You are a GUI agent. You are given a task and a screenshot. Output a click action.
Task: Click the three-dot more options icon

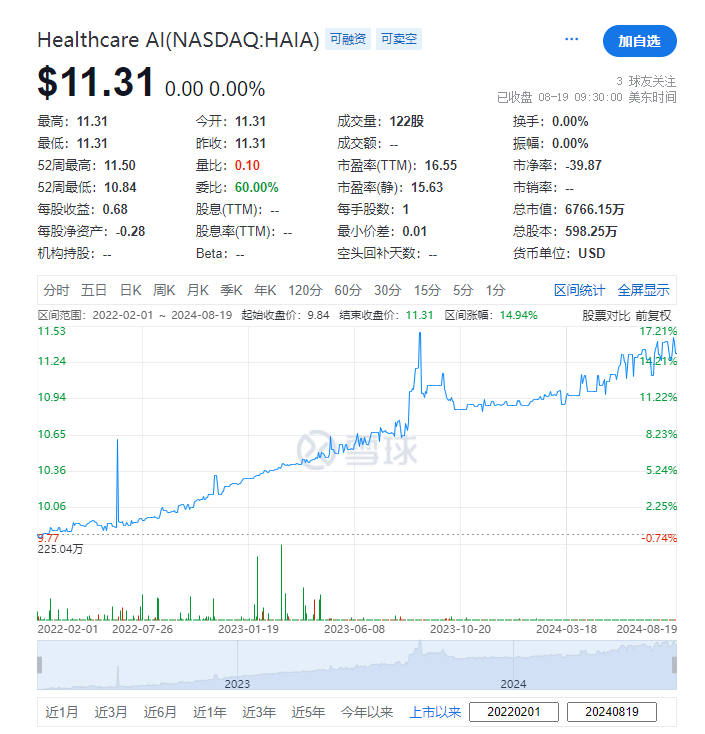point(572,40)
